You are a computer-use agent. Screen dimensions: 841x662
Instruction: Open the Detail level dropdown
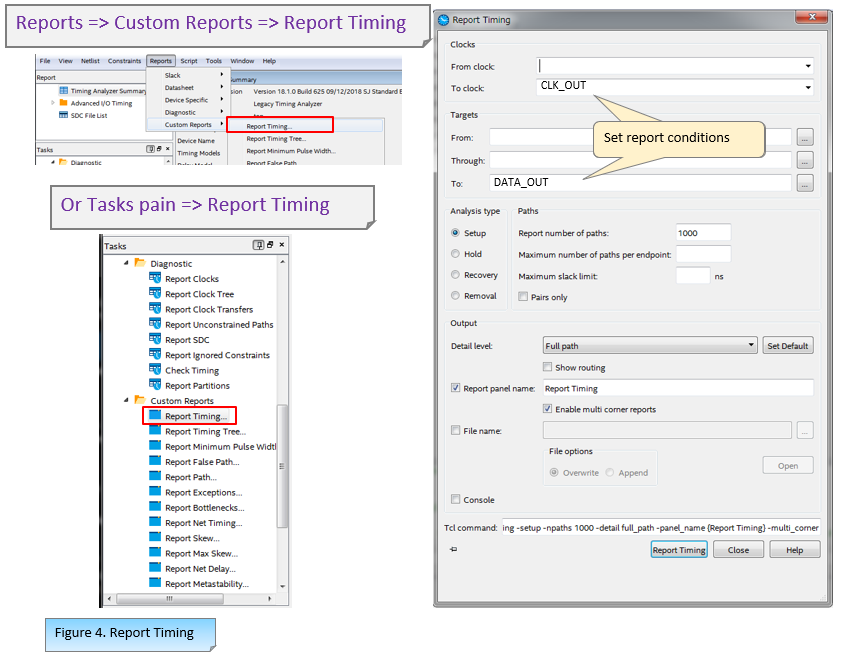tap(751, 346)
